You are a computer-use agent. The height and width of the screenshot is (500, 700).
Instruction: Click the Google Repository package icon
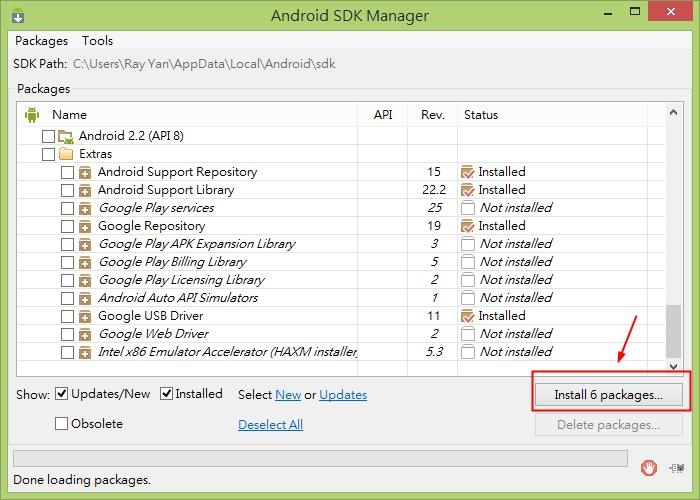click(85, 226)
